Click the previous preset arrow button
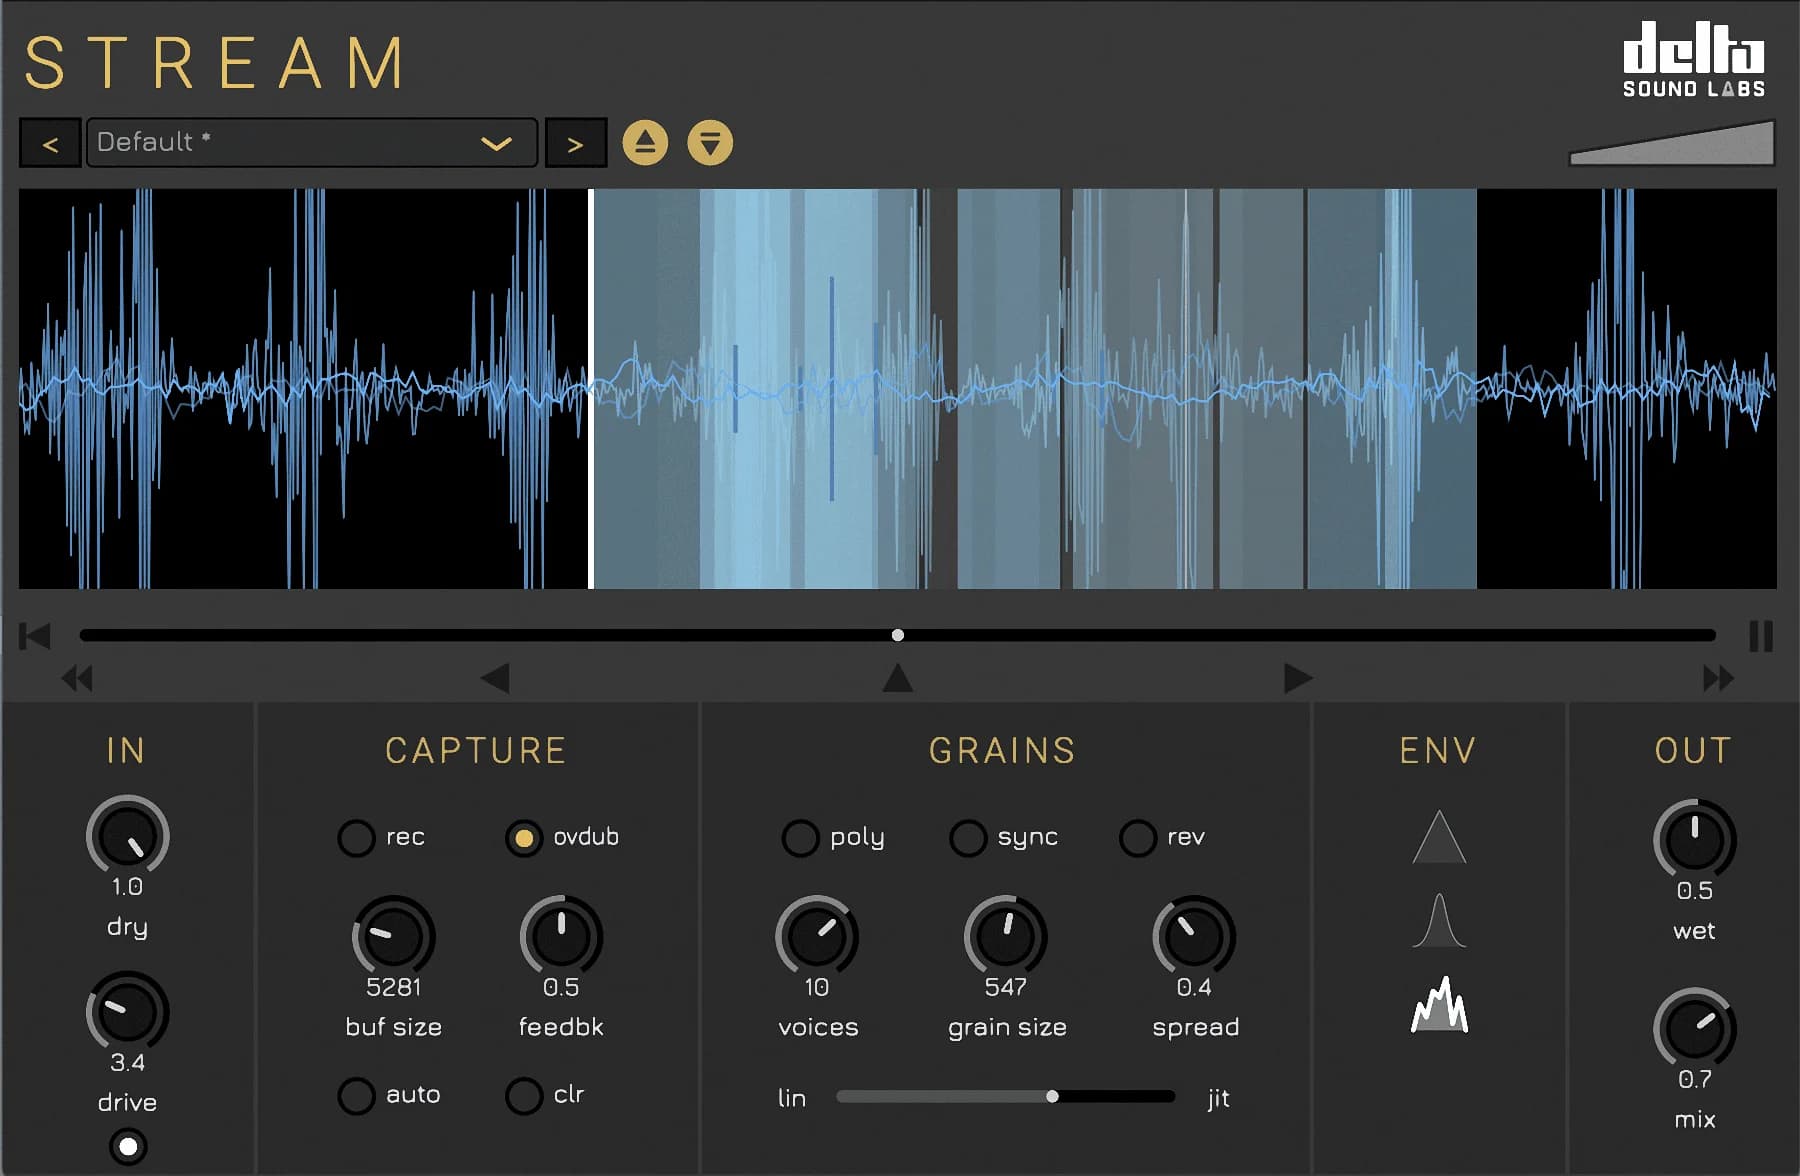 tap(50, 142)
